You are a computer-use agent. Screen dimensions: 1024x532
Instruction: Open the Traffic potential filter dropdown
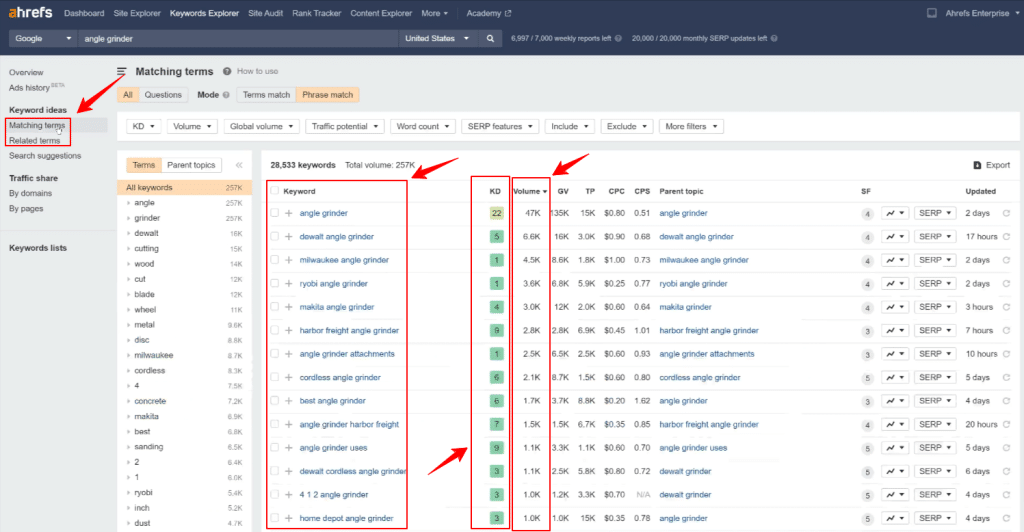pos(345,127)
